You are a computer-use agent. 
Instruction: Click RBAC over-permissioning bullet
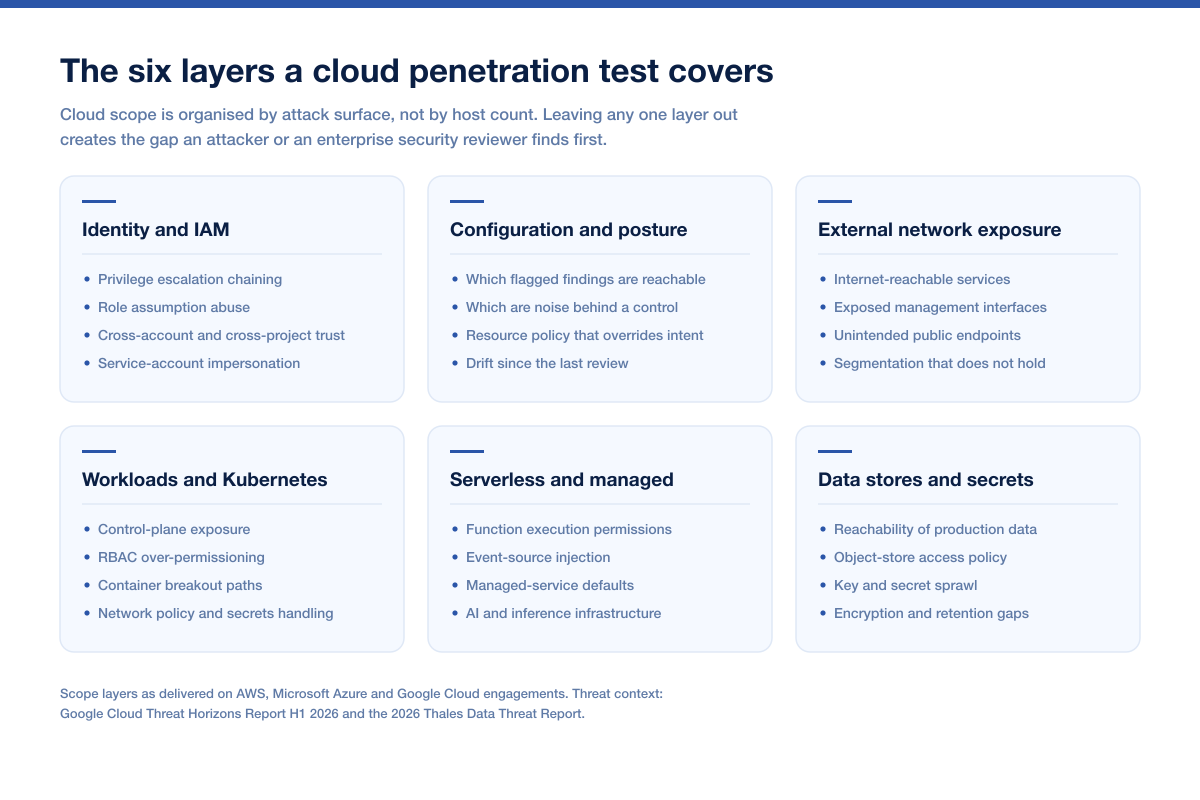(181, 558)
